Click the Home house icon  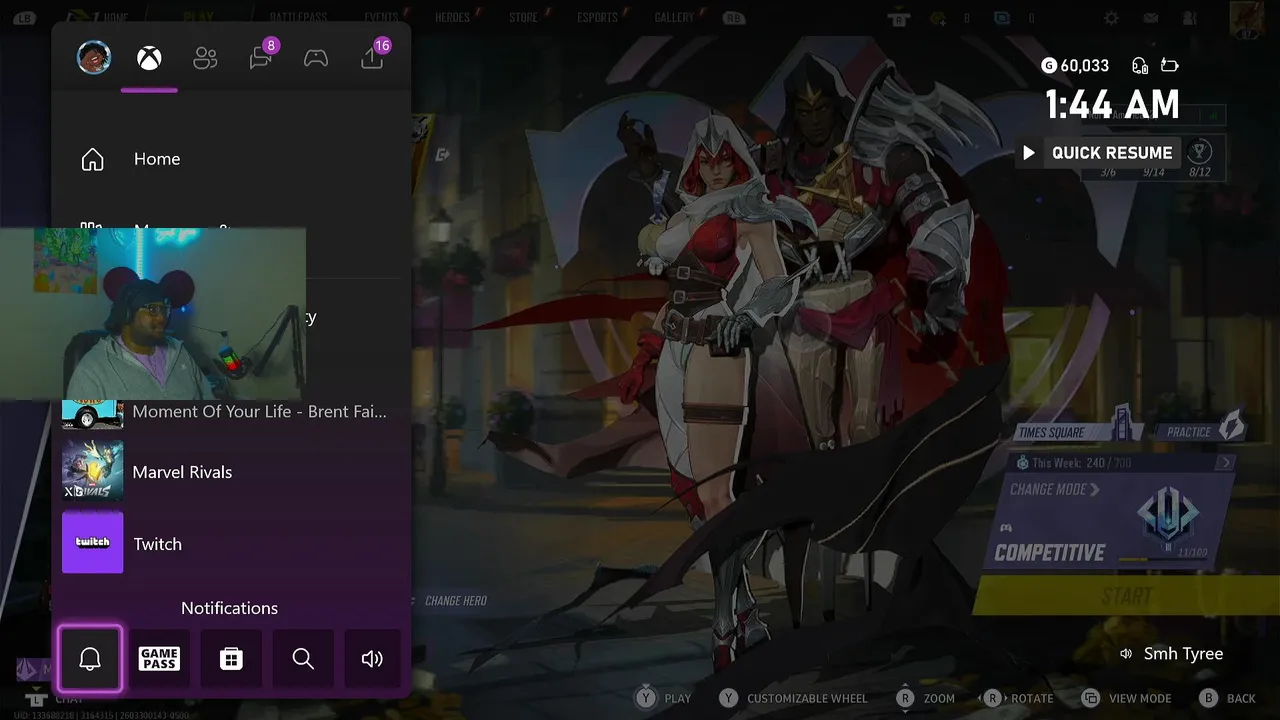92,159
